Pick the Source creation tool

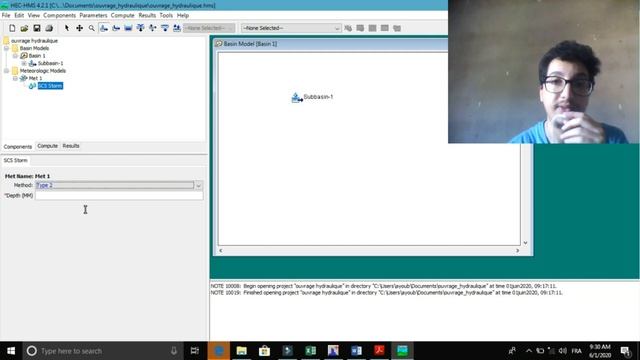pyautogui.click(x=165, y=28)
